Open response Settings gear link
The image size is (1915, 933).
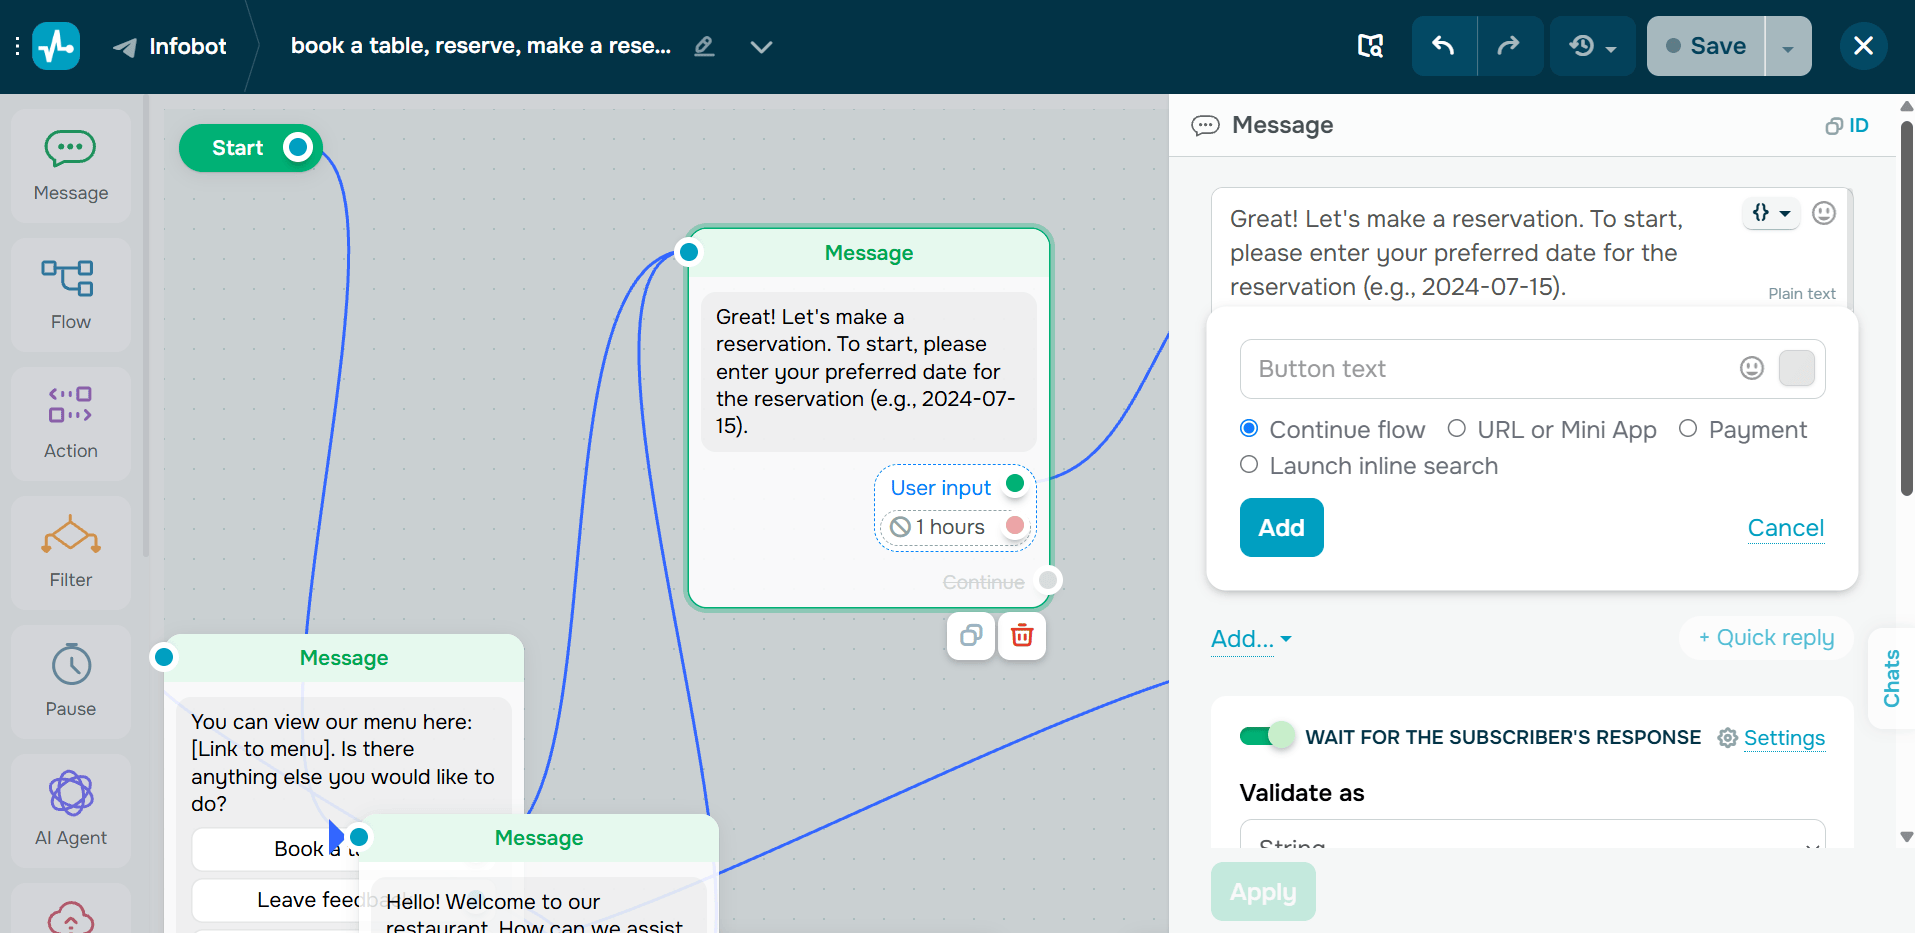tap(1772, 738)
